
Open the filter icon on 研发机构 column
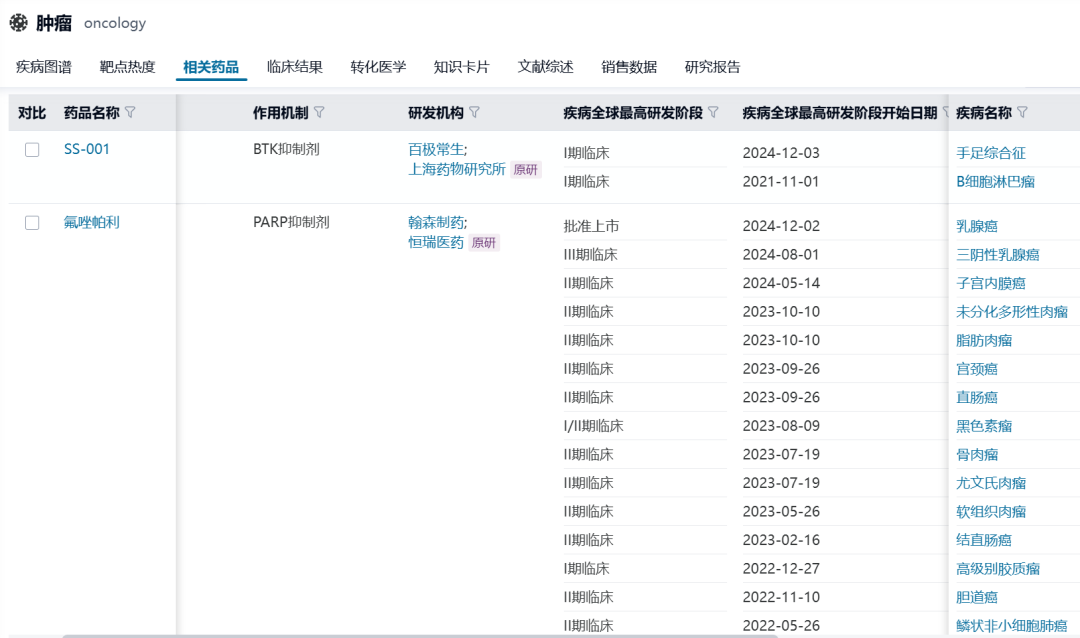474,113
